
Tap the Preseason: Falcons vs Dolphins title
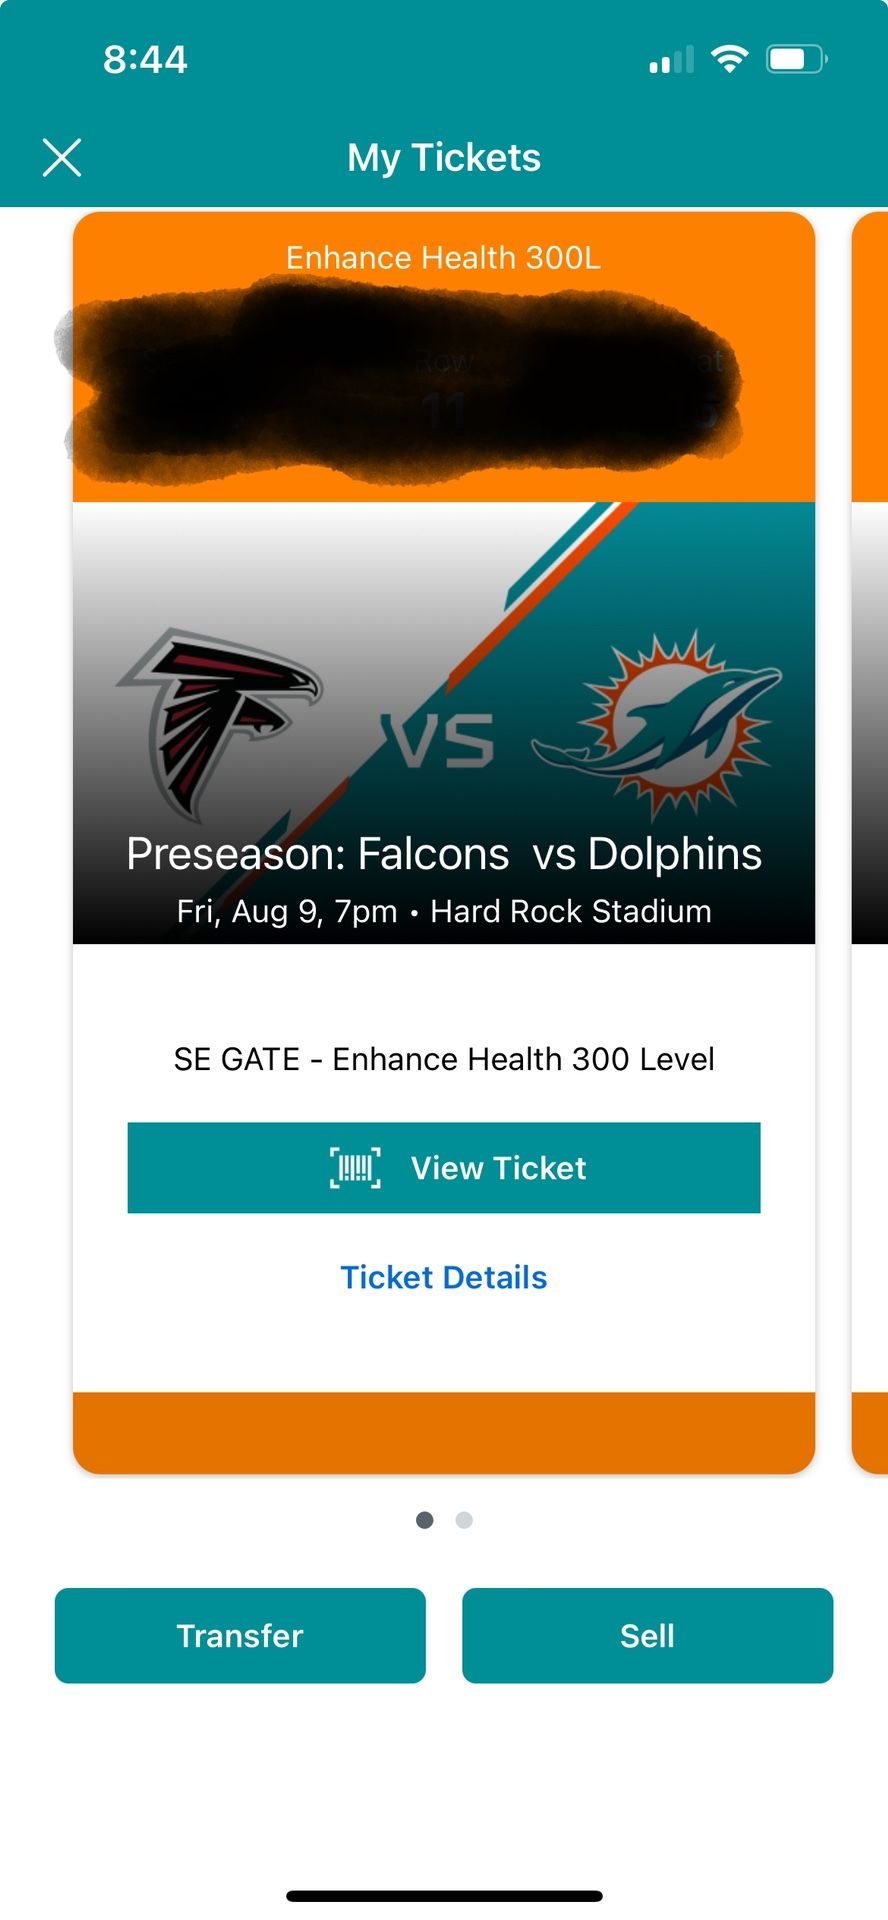point(444,854)
